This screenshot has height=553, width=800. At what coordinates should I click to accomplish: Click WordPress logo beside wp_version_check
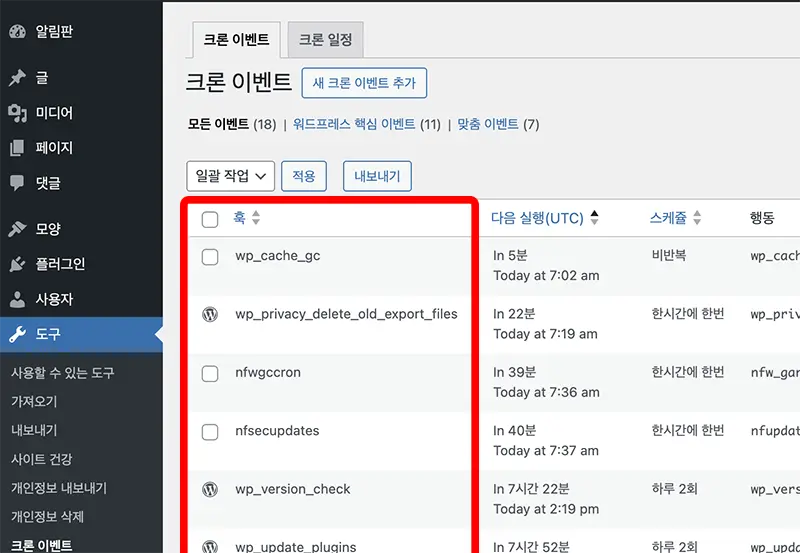(210, 490)
